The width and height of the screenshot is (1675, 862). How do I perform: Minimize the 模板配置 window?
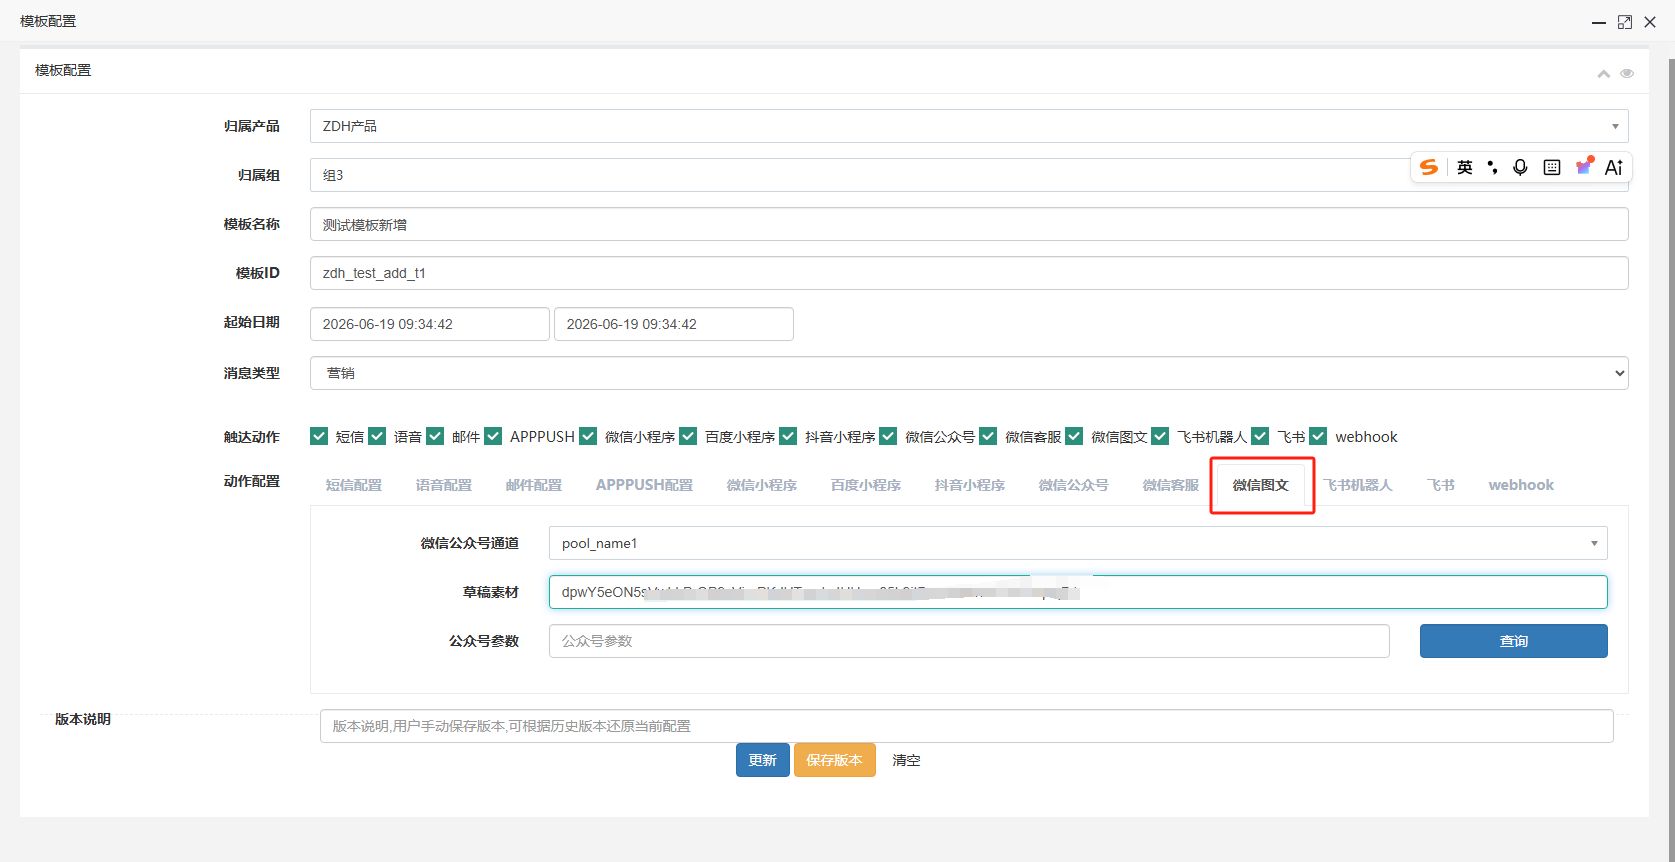1599,22
